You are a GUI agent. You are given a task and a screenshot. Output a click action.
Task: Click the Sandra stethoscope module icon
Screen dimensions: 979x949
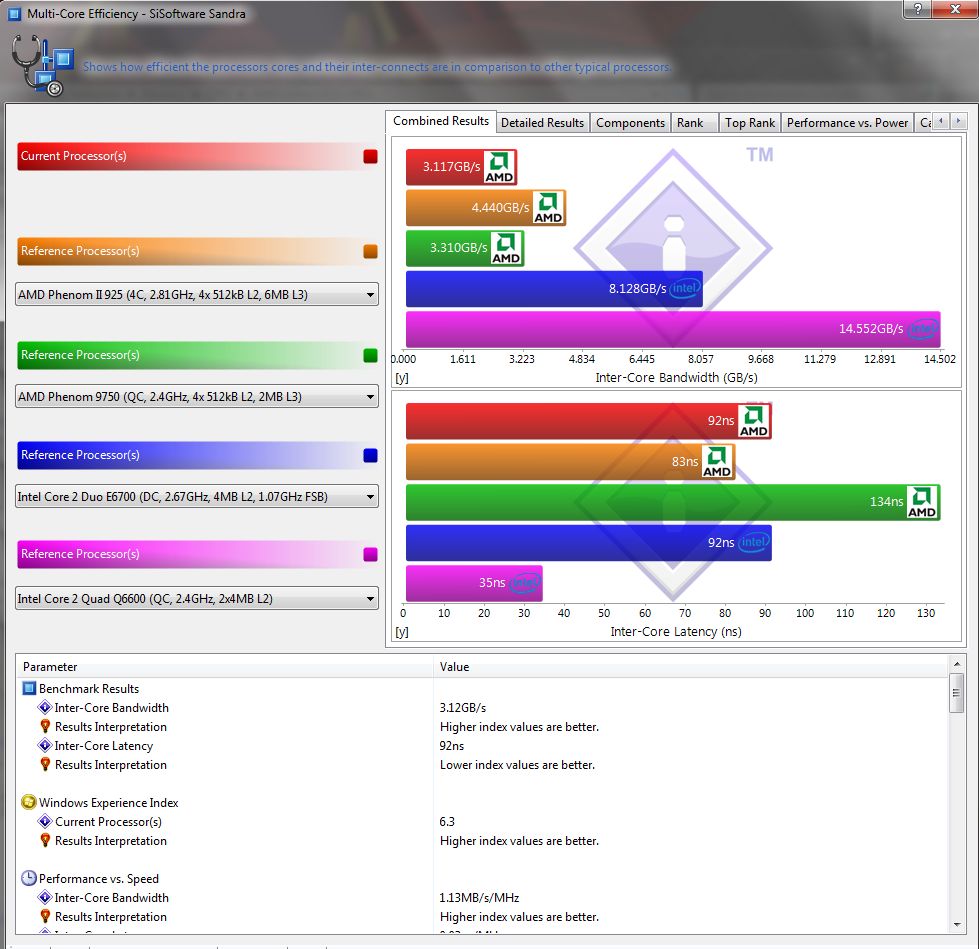tap(41, 65)
